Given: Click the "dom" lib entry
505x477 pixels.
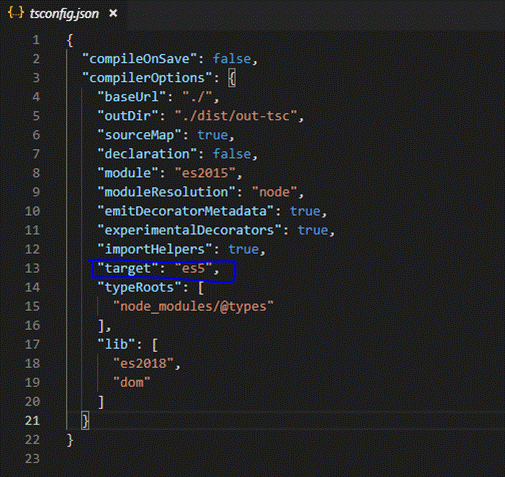Looking at the screenshot, I should pyautogui.click(x=132, y=383).
